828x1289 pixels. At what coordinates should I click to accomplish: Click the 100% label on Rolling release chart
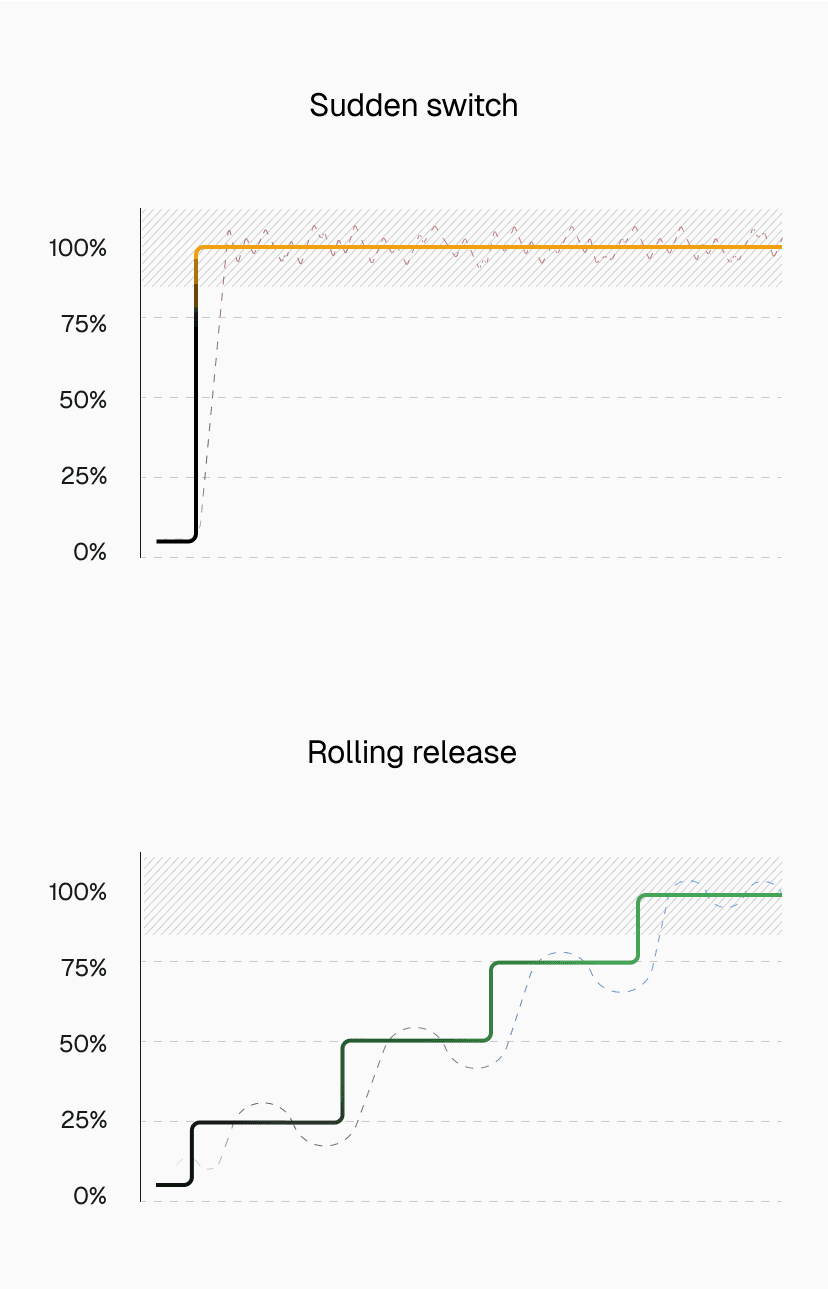pyautogui.click(x=78, y=891)
